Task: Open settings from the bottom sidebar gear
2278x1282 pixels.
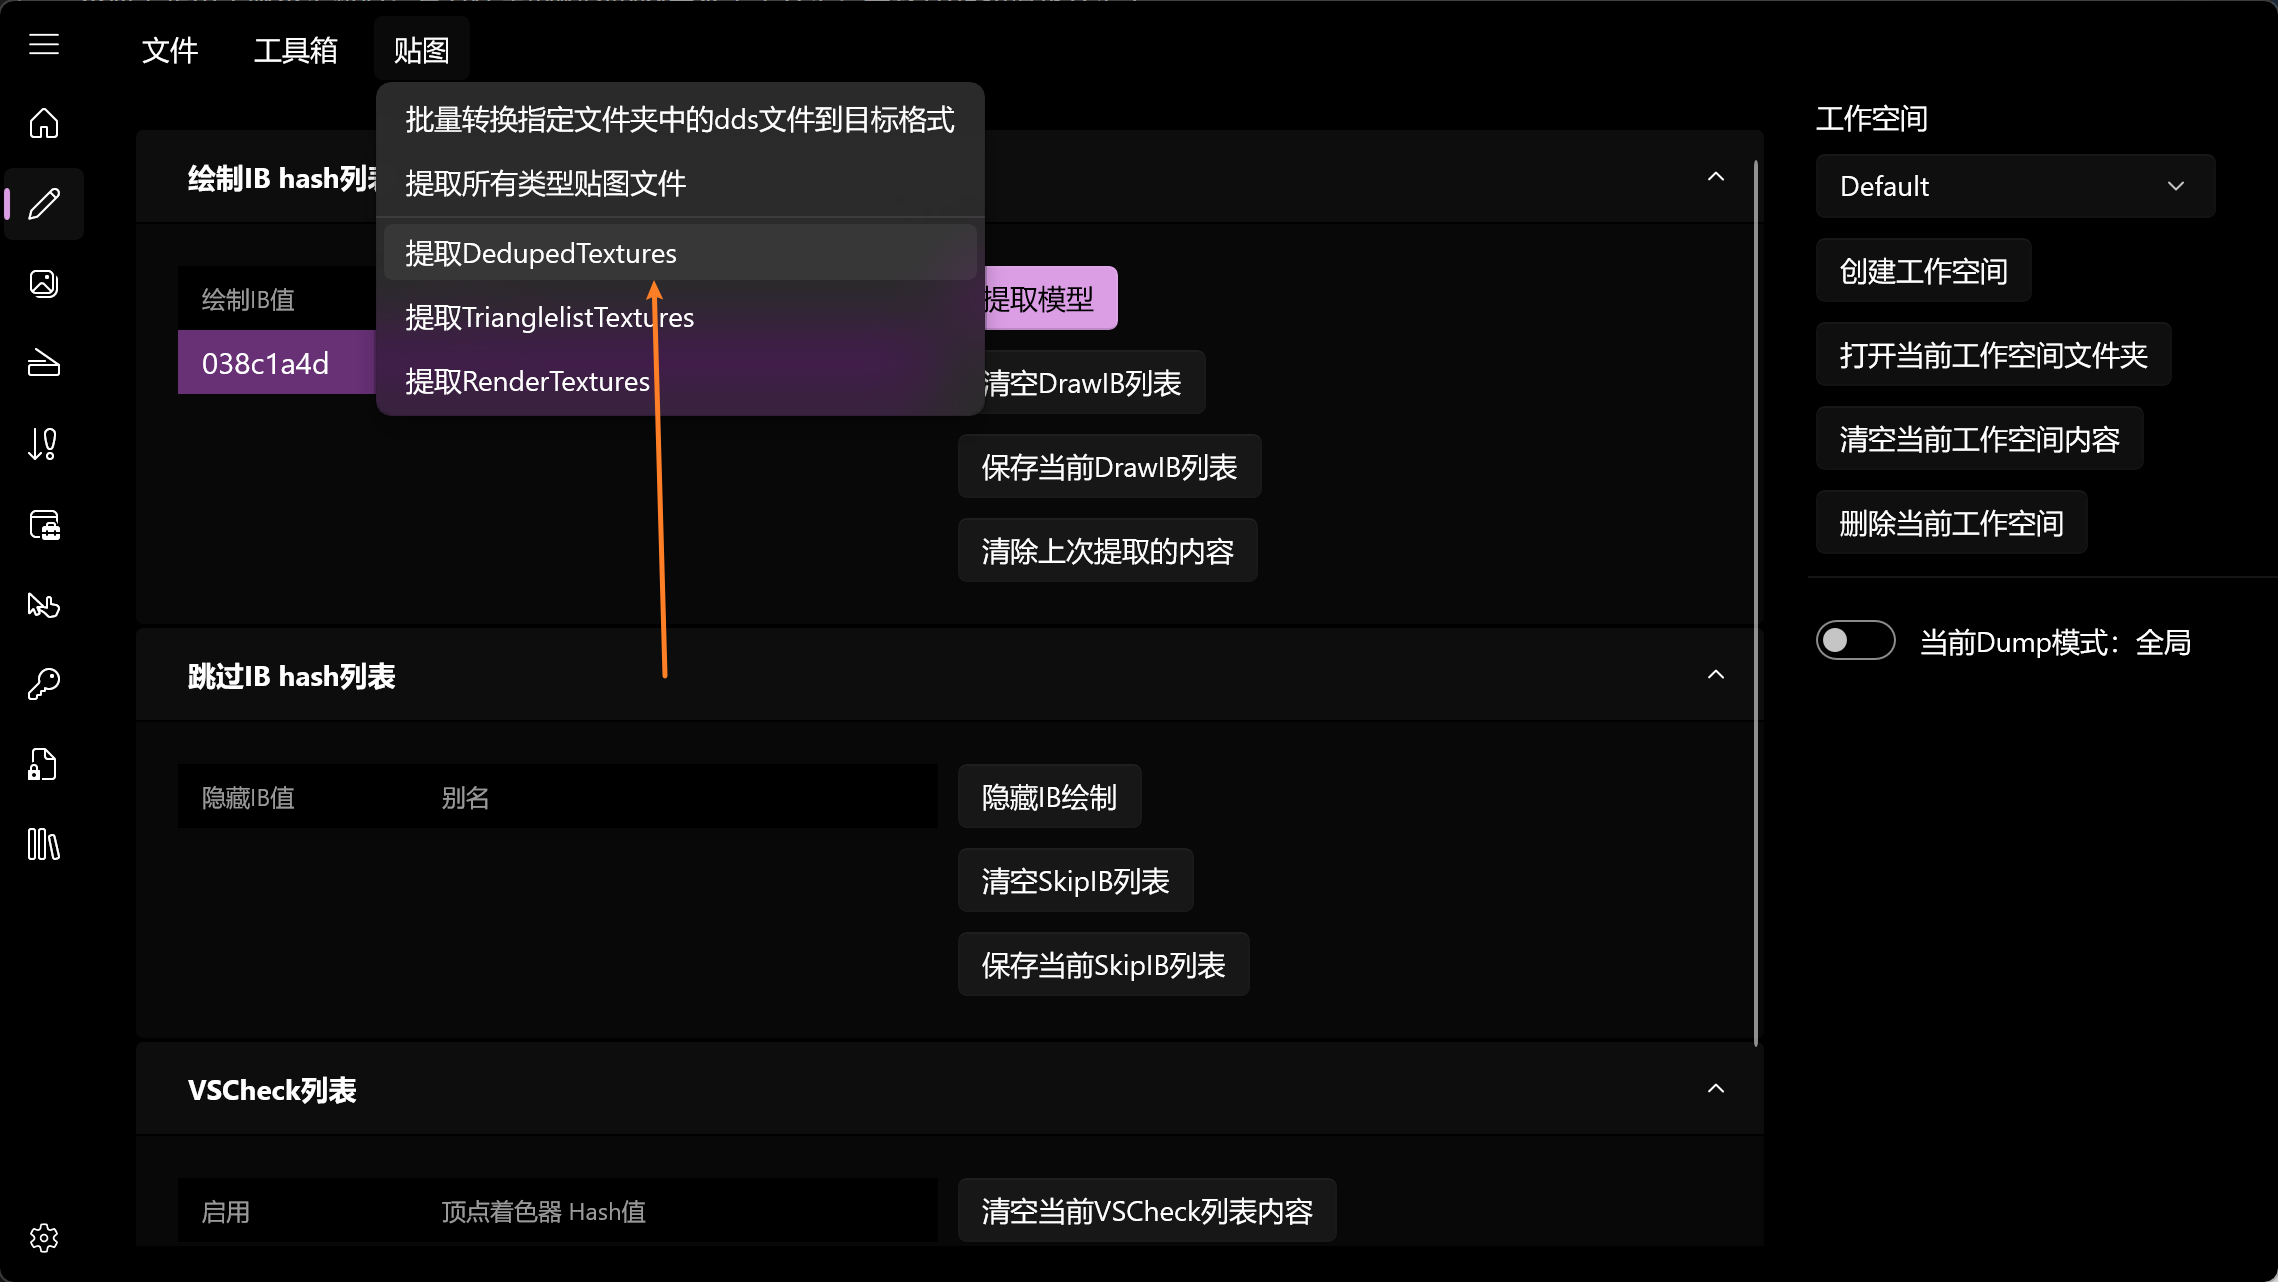Action: [x=43, y=1238]
